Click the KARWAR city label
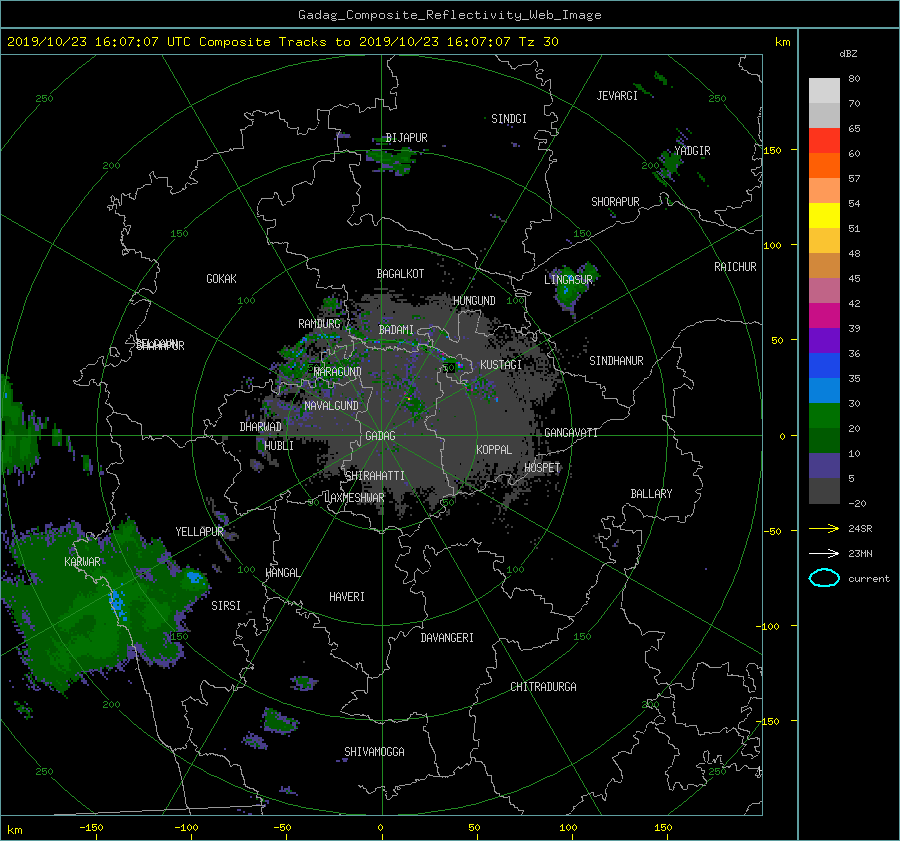The image size is (900, 841). 82,562
